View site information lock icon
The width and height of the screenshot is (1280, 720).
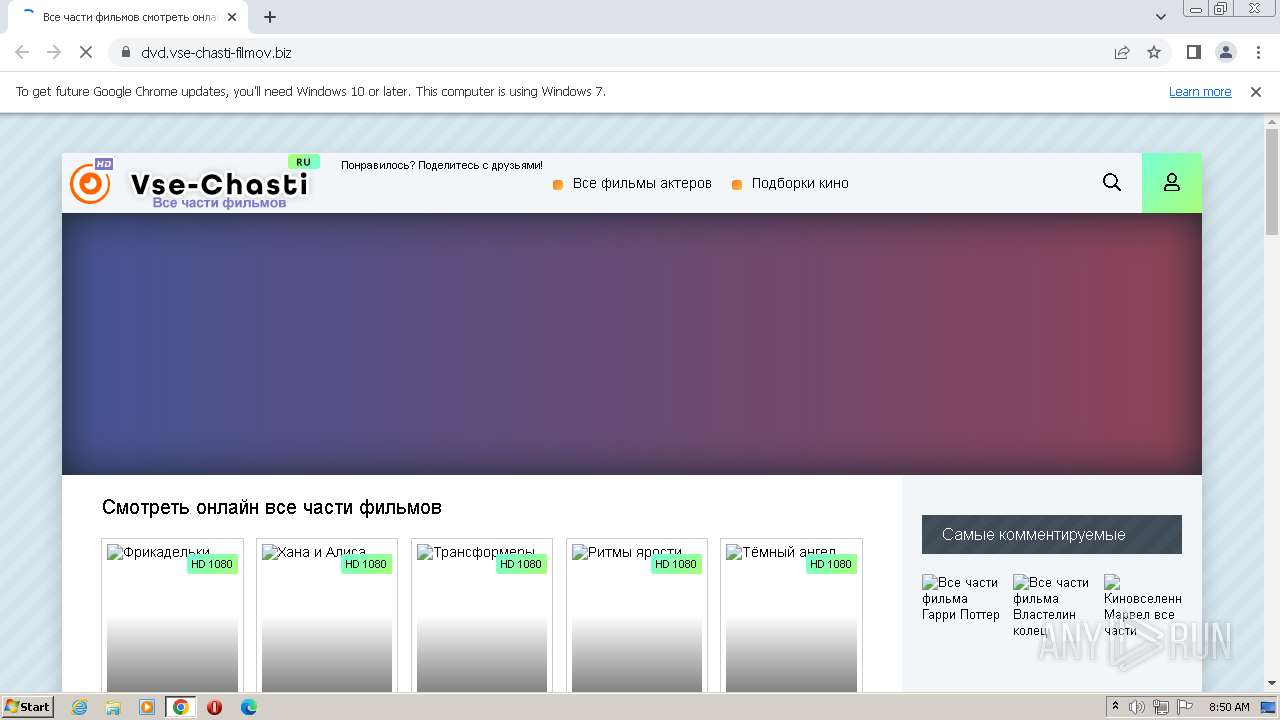(x=126, y=52)
